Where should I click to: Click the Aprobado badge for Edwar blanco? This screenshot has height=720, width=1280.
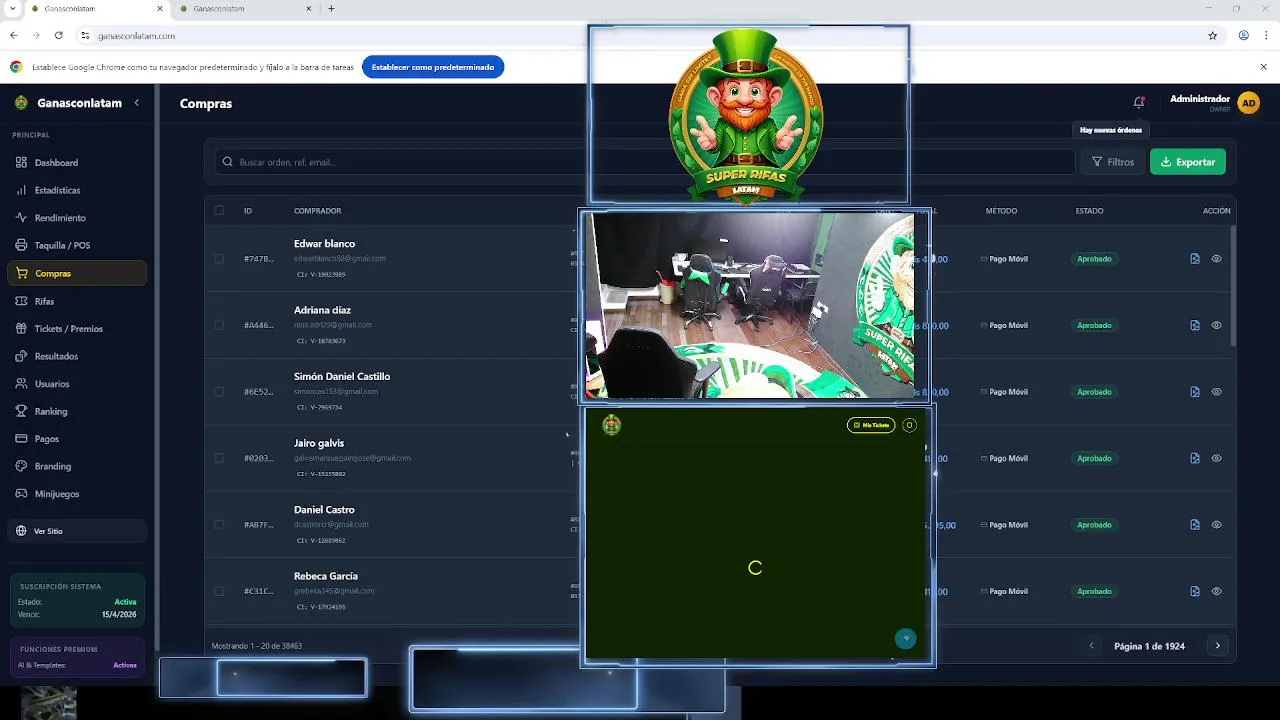[x=1094, y=259]
